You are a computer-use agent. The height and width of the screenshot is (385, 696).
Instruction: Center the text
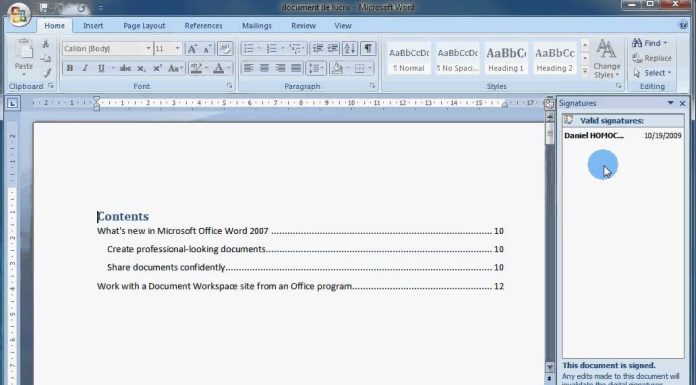pos(265,68)
